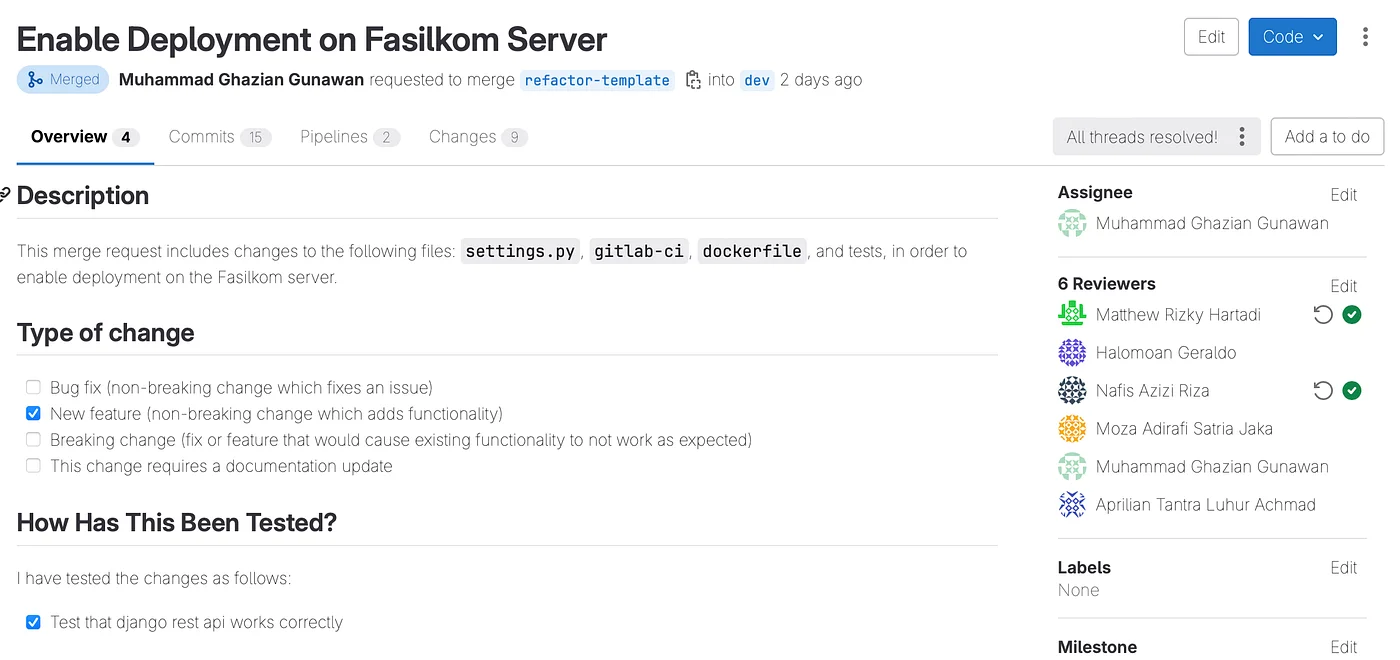Click Moza Adirafi Satria Jaka's avatar
Screen dimensions: 1400x660
pyautogui.click(x=1072, y=429)
